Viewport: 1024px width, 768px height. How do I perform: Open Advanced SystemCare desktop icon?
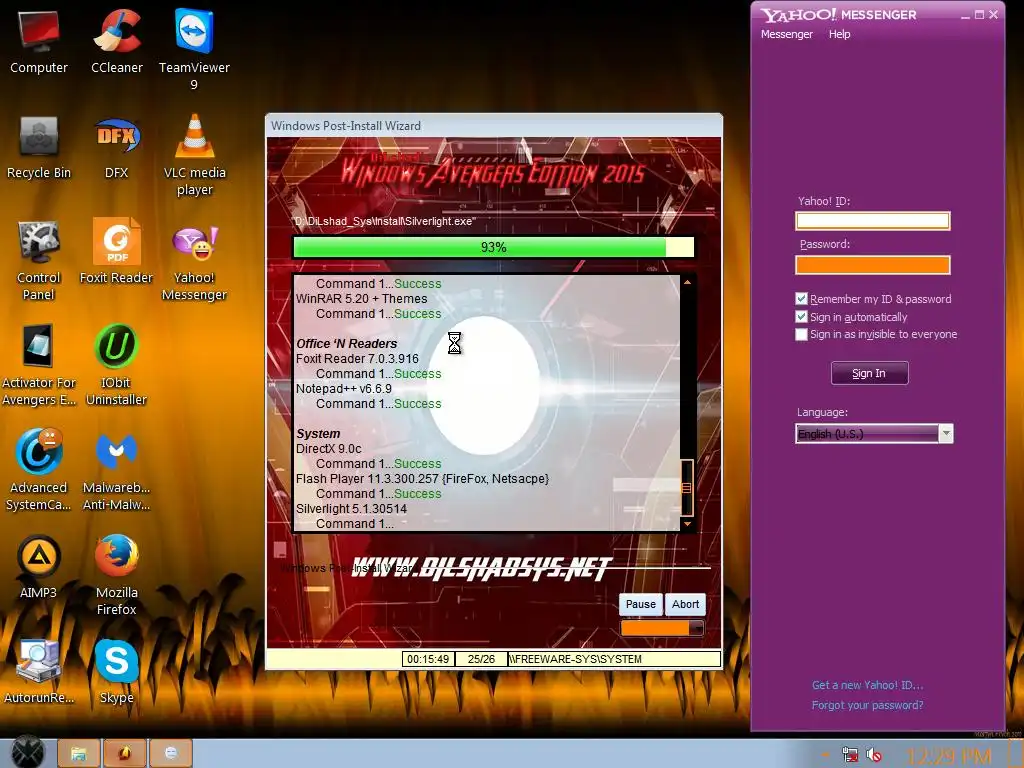39,470
